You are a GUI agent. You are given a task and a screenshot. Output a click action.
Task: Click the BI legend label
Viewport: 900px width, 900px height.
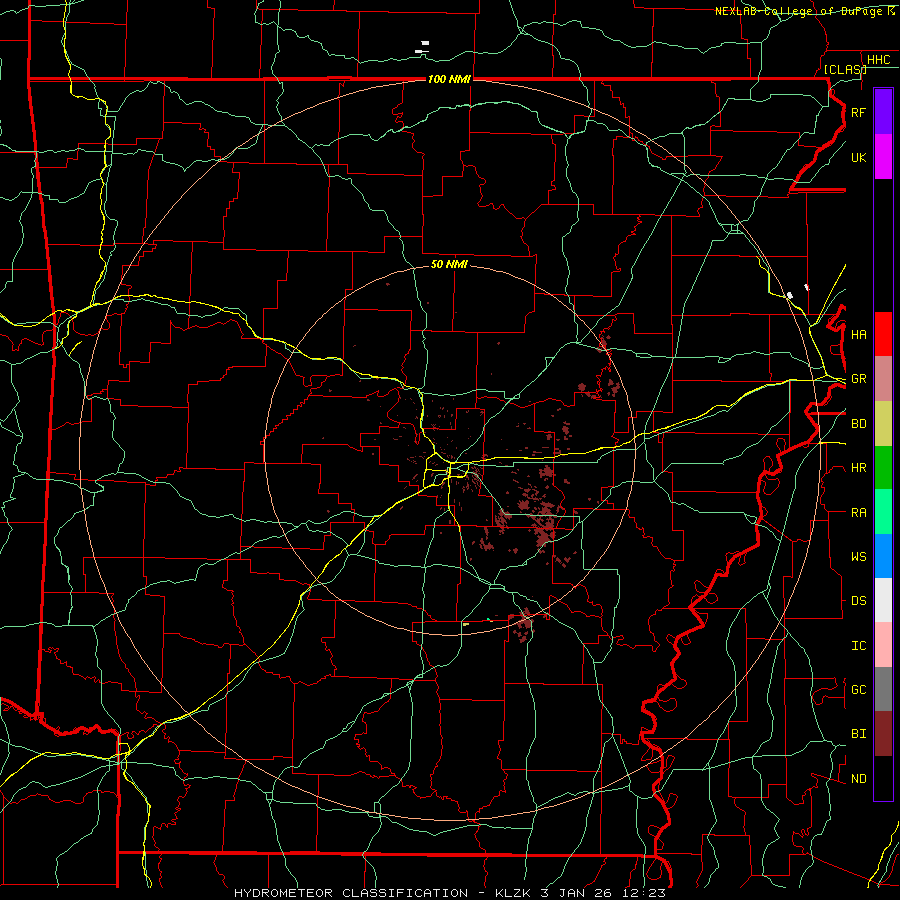(x=858, y=734)
